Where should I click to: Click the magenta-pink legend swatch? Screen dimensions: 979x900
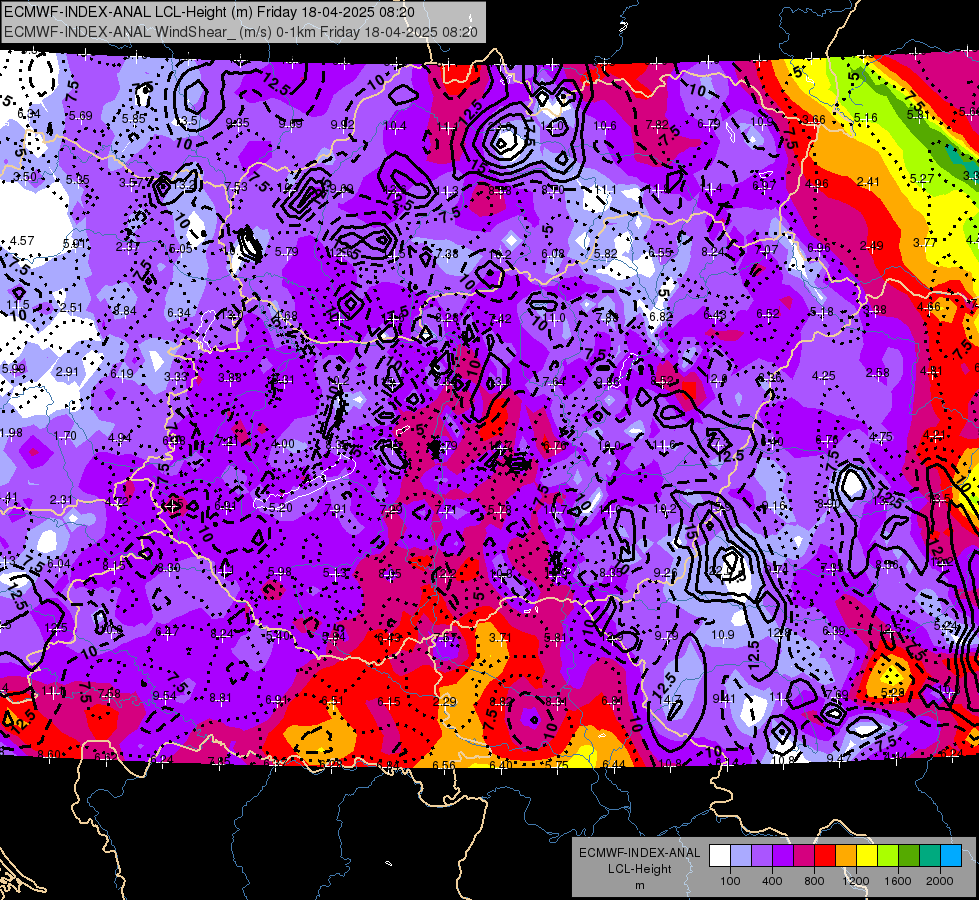pyautogui.click(x=804, y=856)
